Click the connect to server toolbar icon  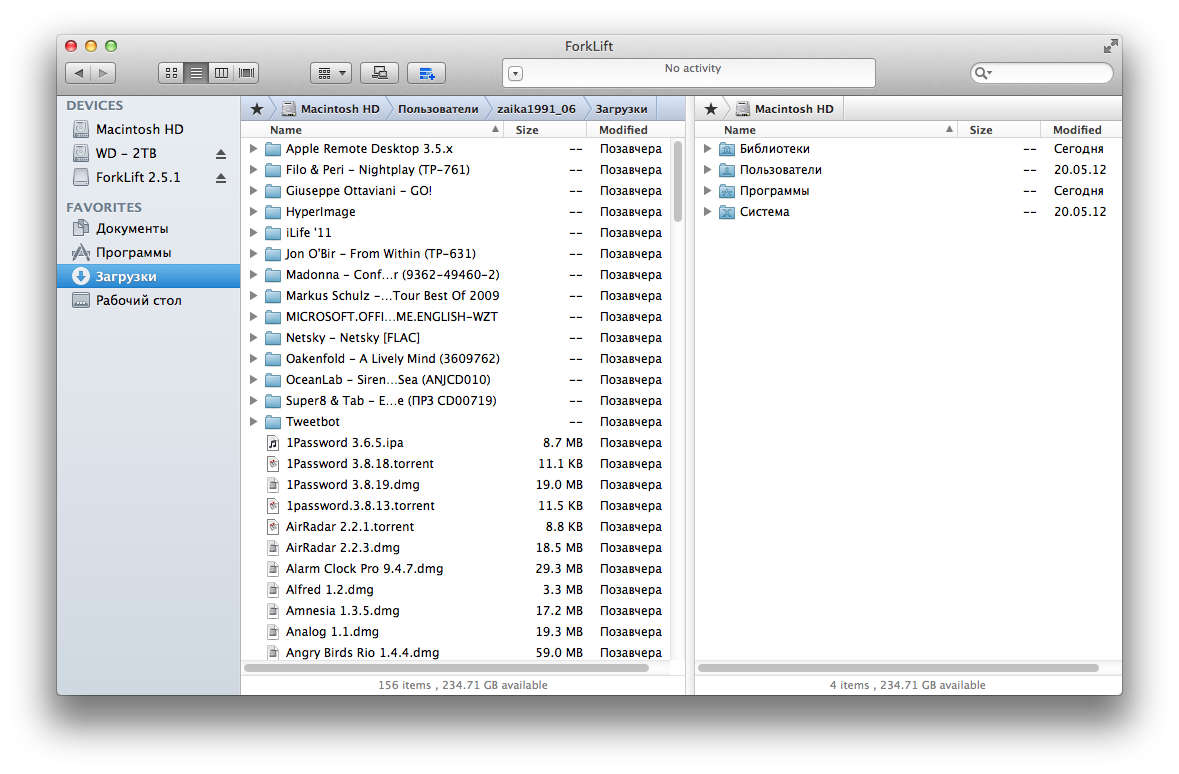(x=380, y=73)
